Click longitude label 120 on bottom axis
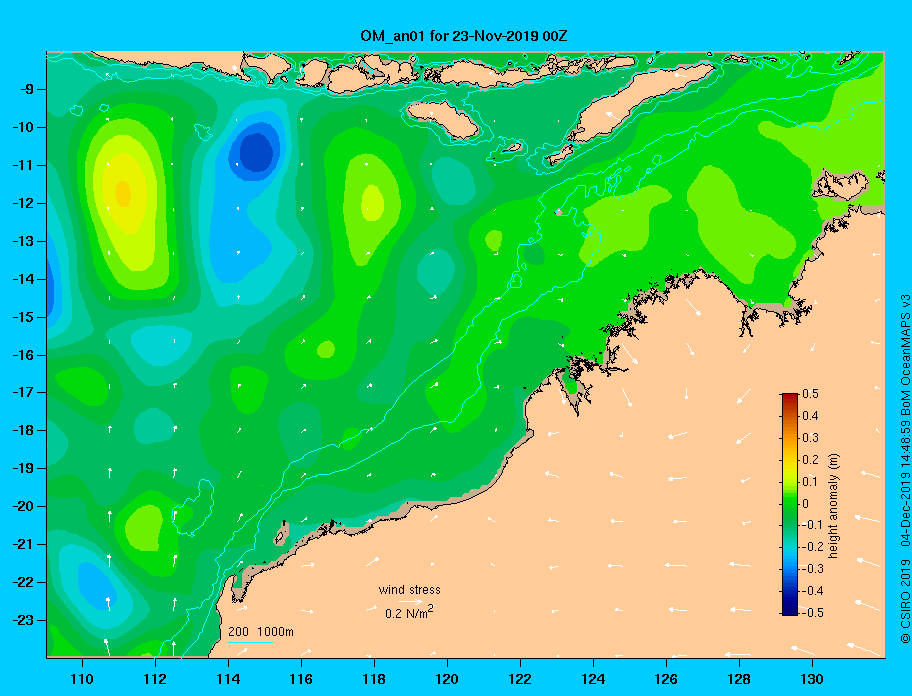Image resolution: width=912 pixels, height=696 pixels. point(447,679)
